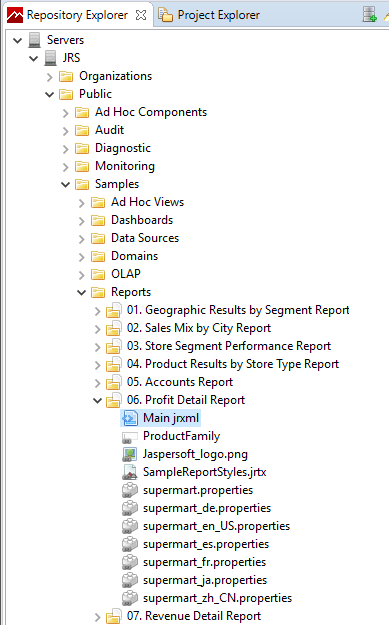This screenshot has height=625, width=389.
Task: Click the Organizations folder icon
Action: pos(66,76)
